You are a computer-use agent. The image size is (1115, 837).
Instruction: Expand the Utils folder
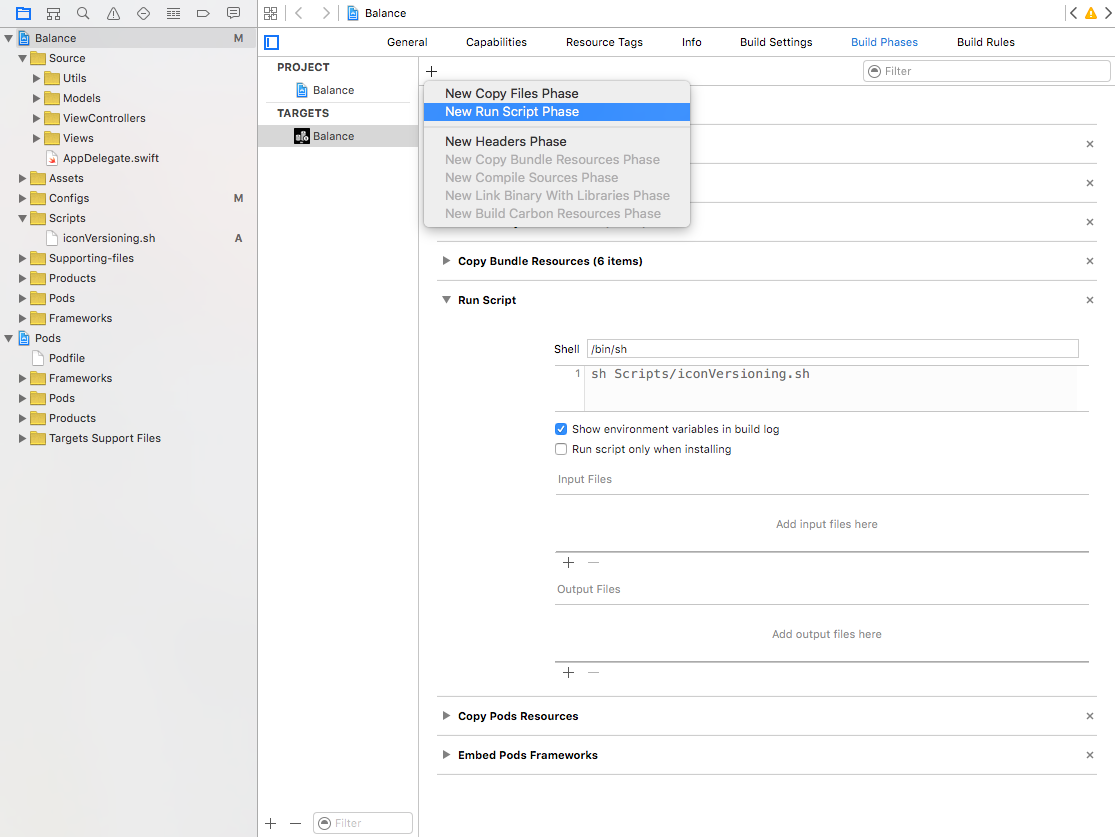click(x=36, y=78)
